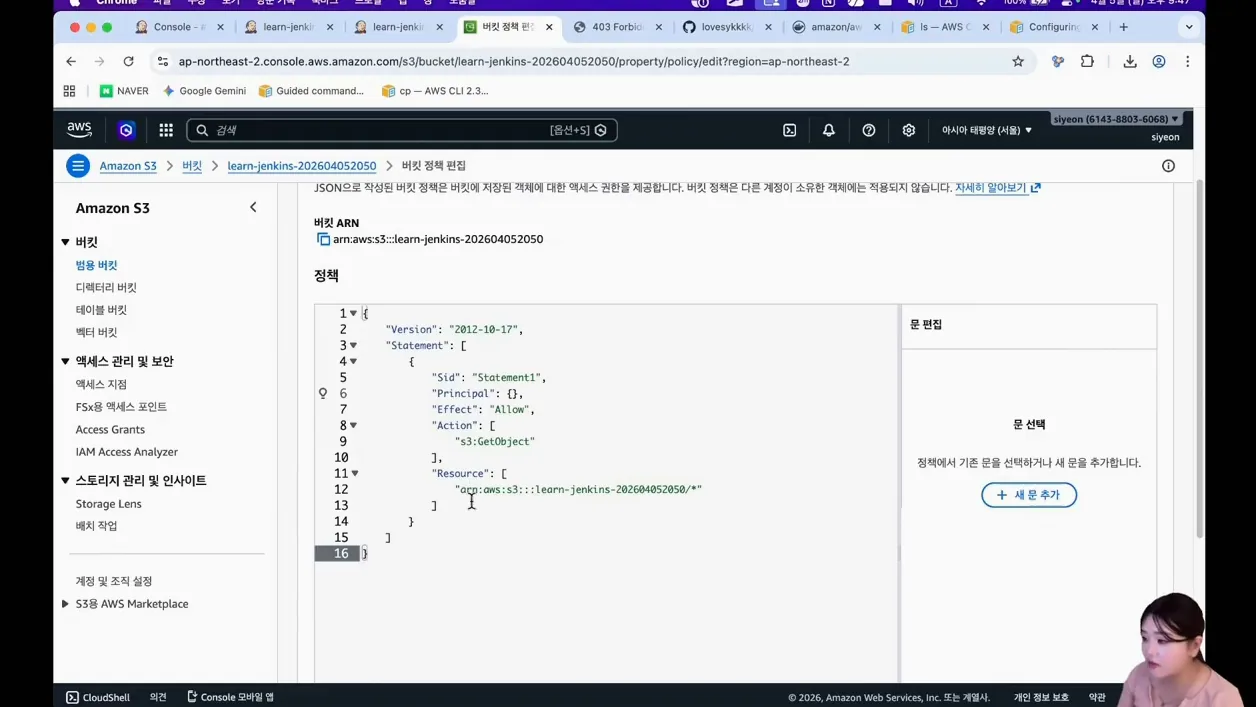Open IAM Access Analyzer in the sidebar
1256x707 pixels.
coord(127,452)
